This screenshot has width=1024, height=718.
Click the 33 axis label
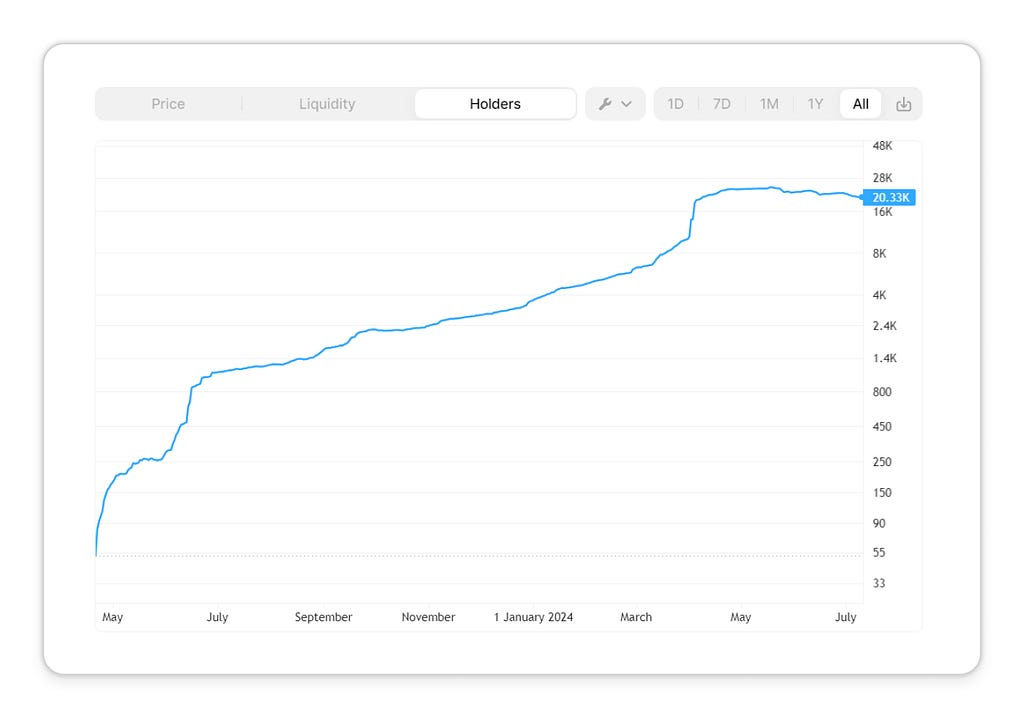(x=879, y=583)
